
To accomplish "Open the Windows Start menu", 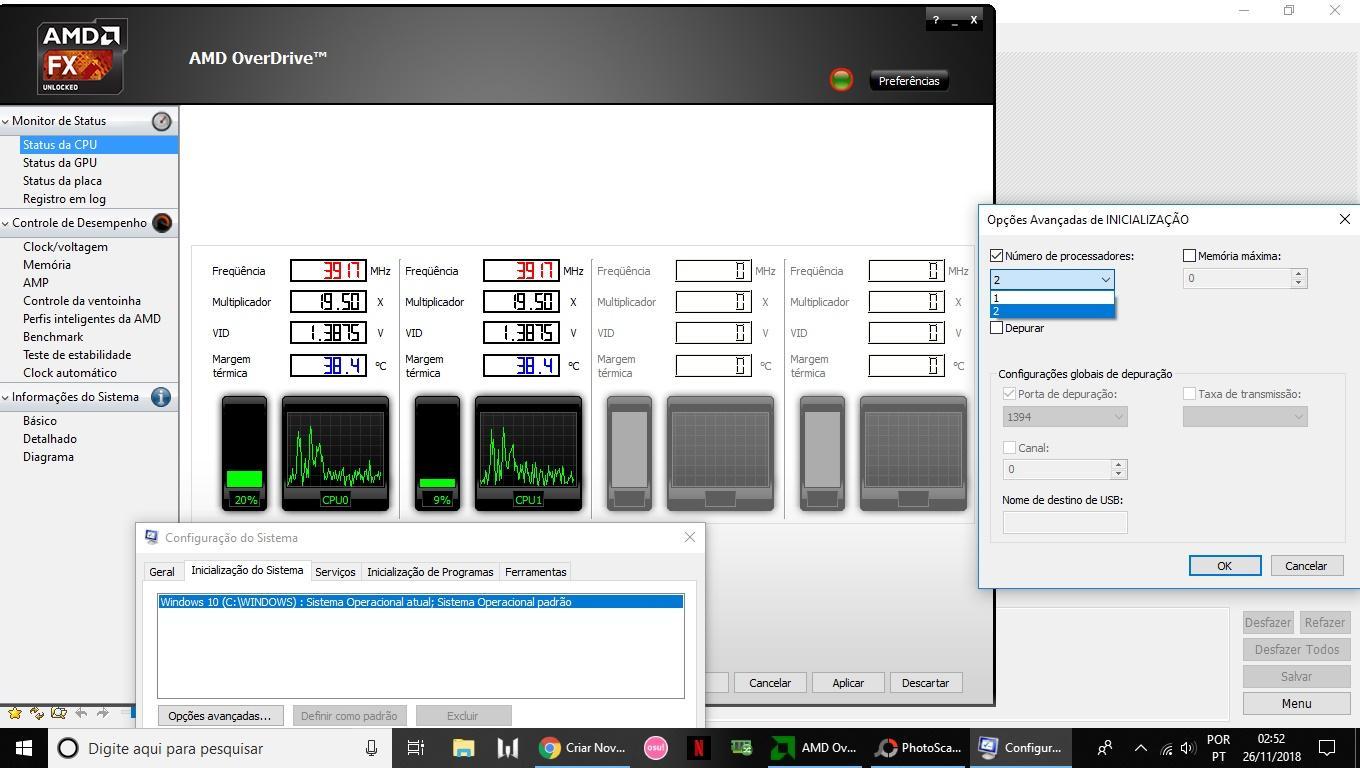I will pyautogui.click(x=23, y=748).
